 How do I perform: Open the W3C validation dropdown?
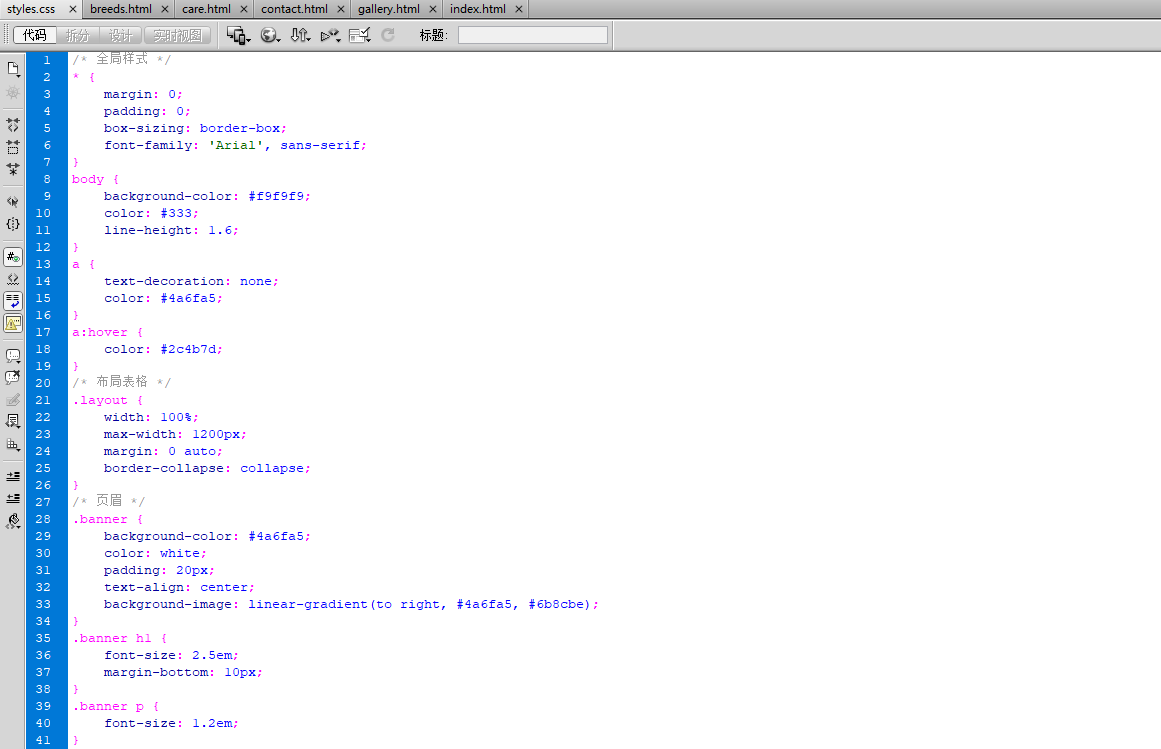pos(330,35)
